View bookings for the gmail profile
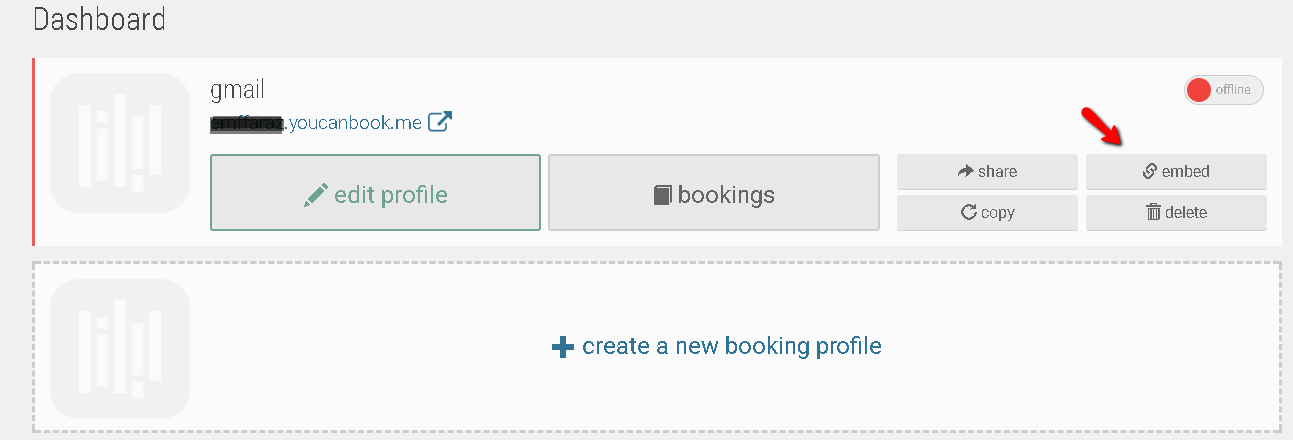The width and height of the screenshot is (1293, 440). click(714, 193)
